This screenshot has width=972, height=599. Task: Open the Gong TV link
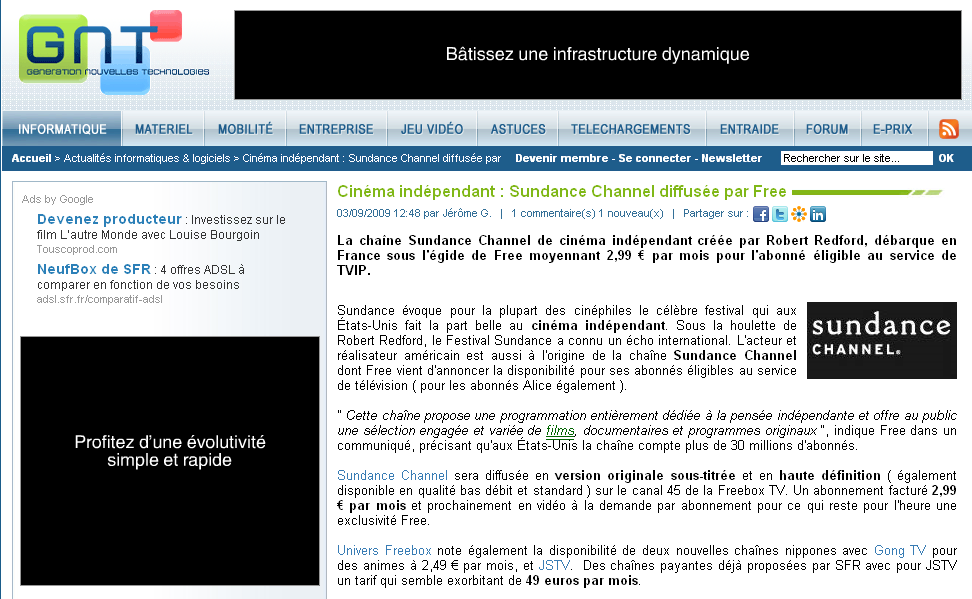coord(900,551)
